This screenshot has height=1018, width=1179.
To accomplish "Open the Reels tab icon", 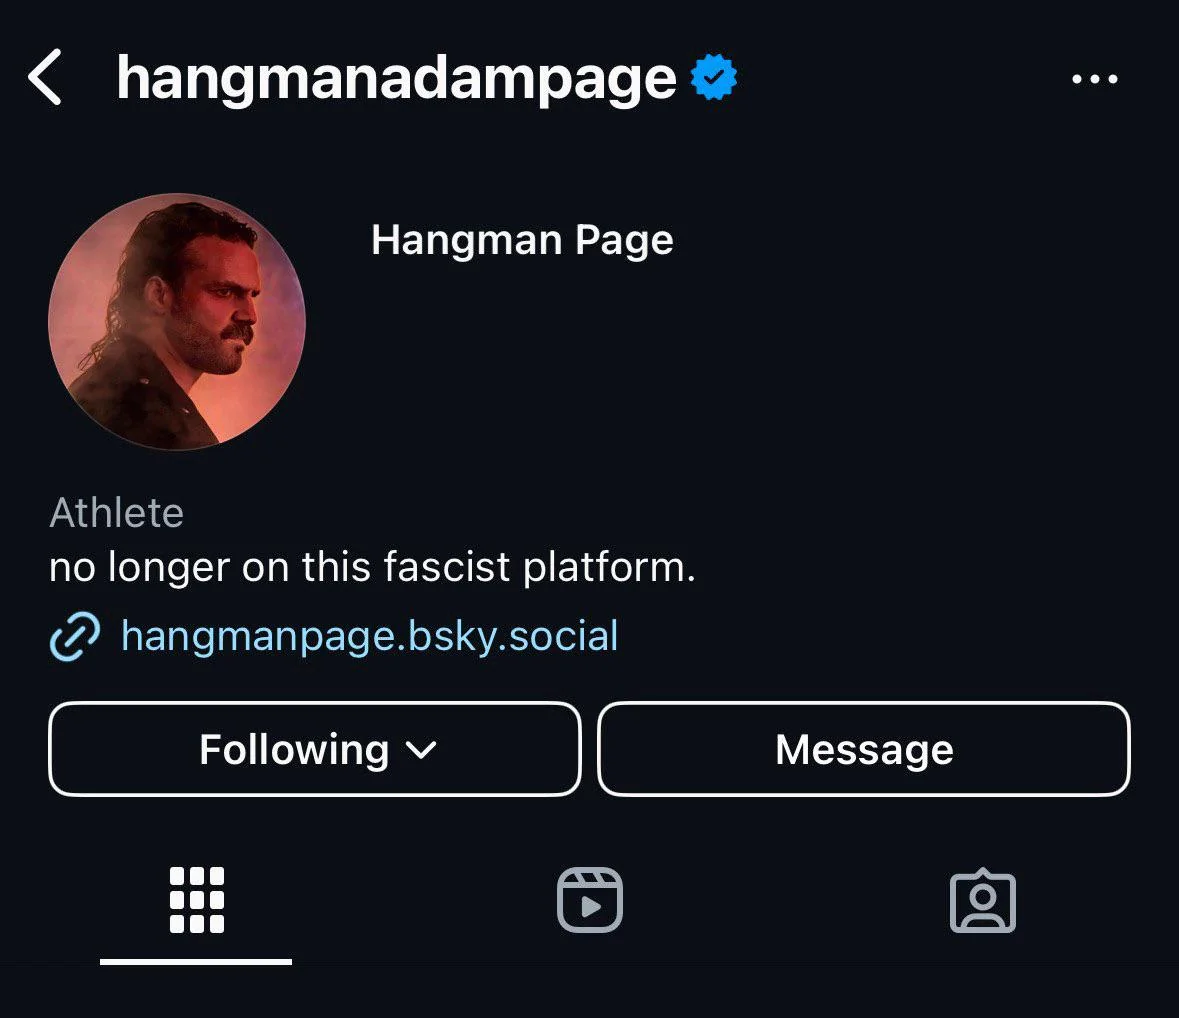I will coord(589,900).
